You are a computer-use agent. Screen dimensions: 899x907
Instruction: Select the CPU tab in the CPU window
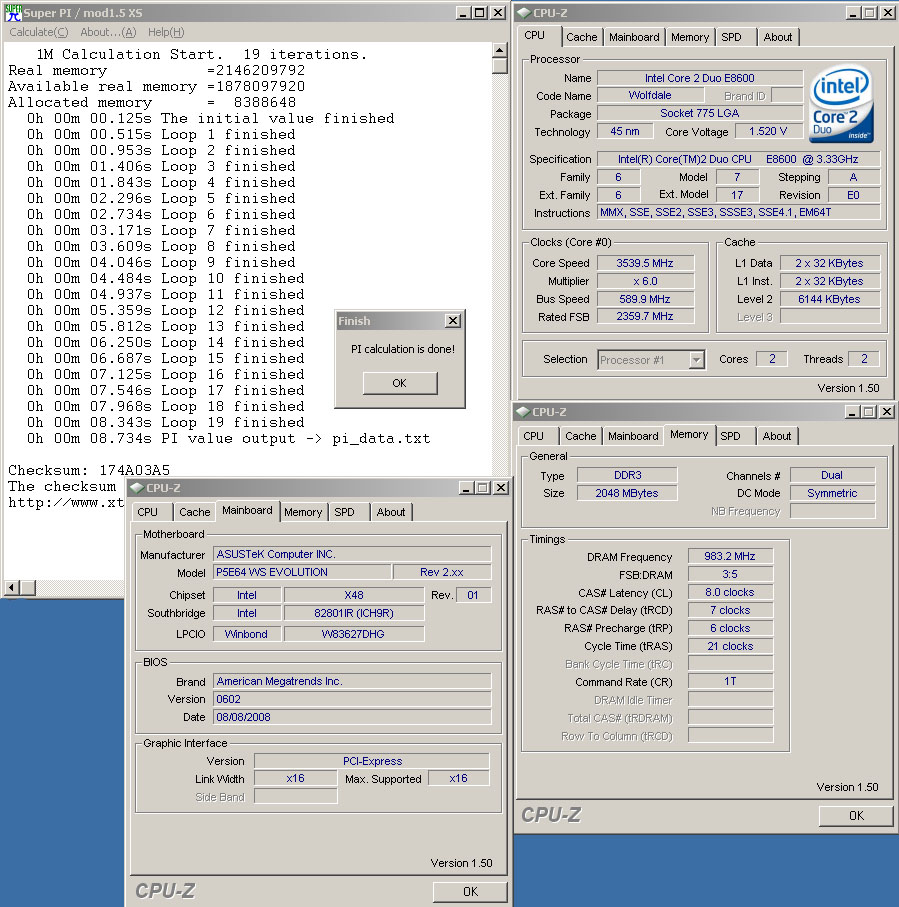[535, 35]
